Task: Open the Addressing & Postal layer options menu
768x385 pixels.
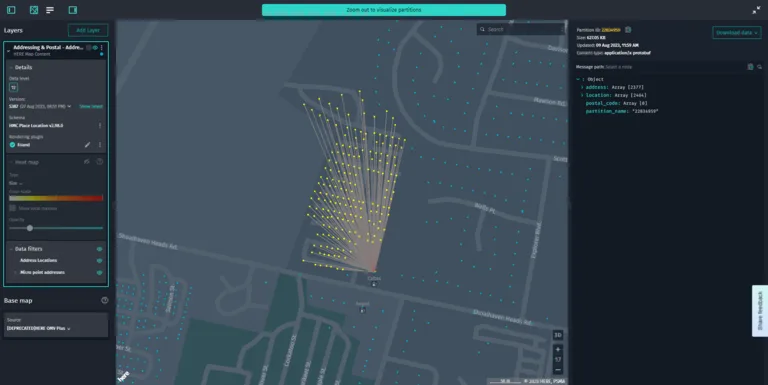Action: pos(101,48)
